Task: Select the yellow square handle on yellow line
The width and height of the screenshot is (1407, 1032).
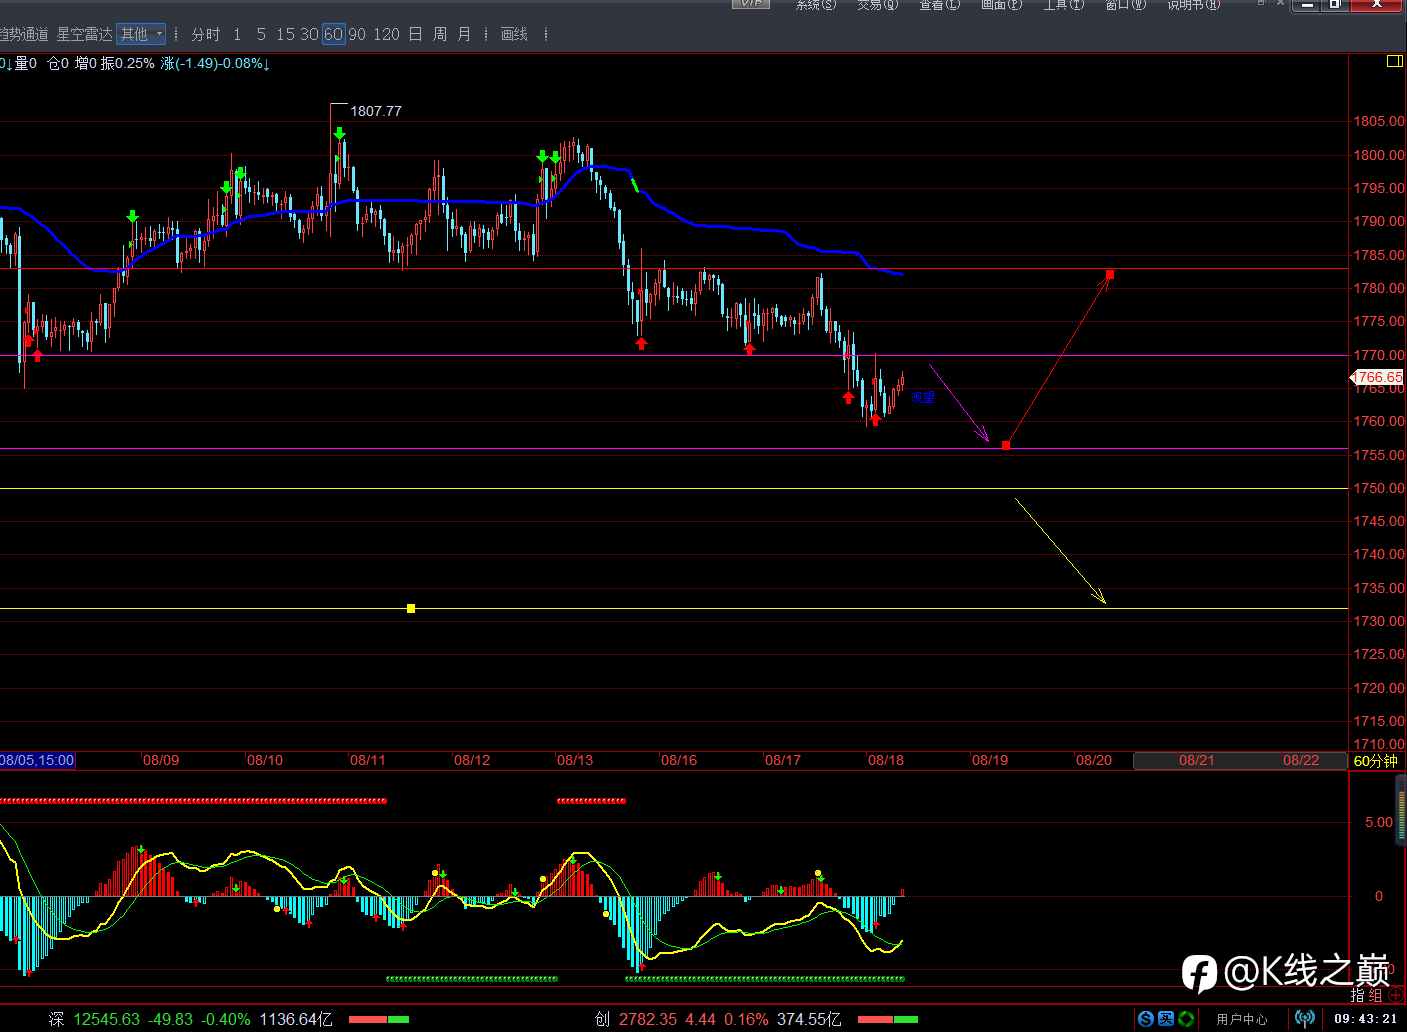Action: (411, 608)
